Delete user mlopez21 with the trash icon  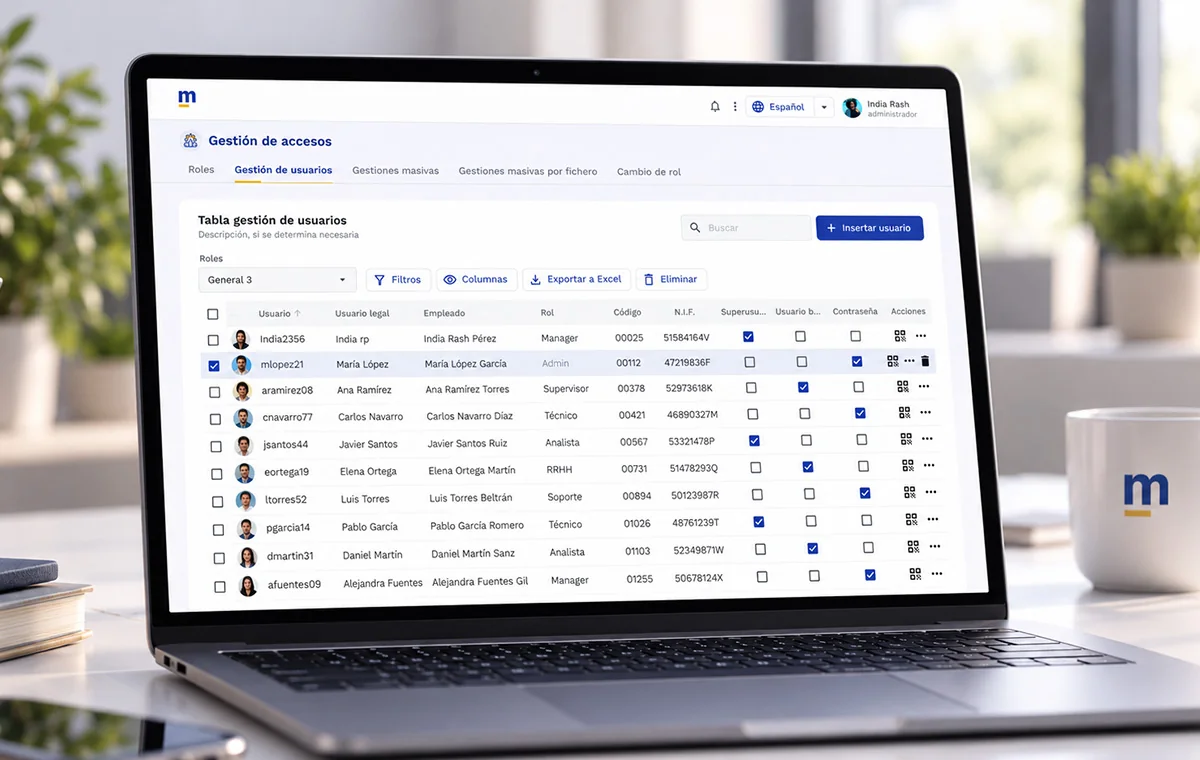pyautogui.click(x=925, y=361)
